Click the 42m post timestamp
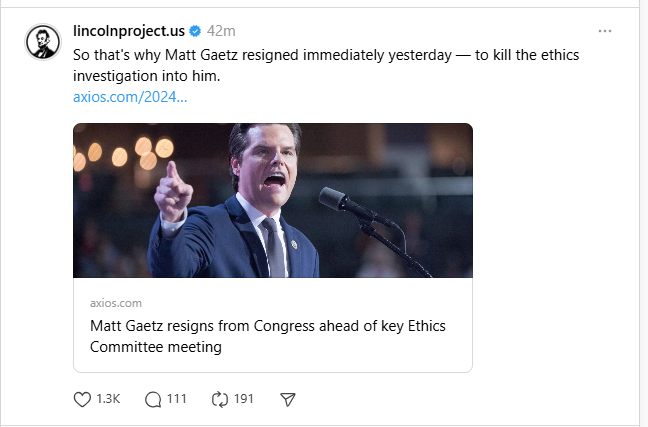The height and width of the screenshot is (427, 648). (x=221, y=31)
